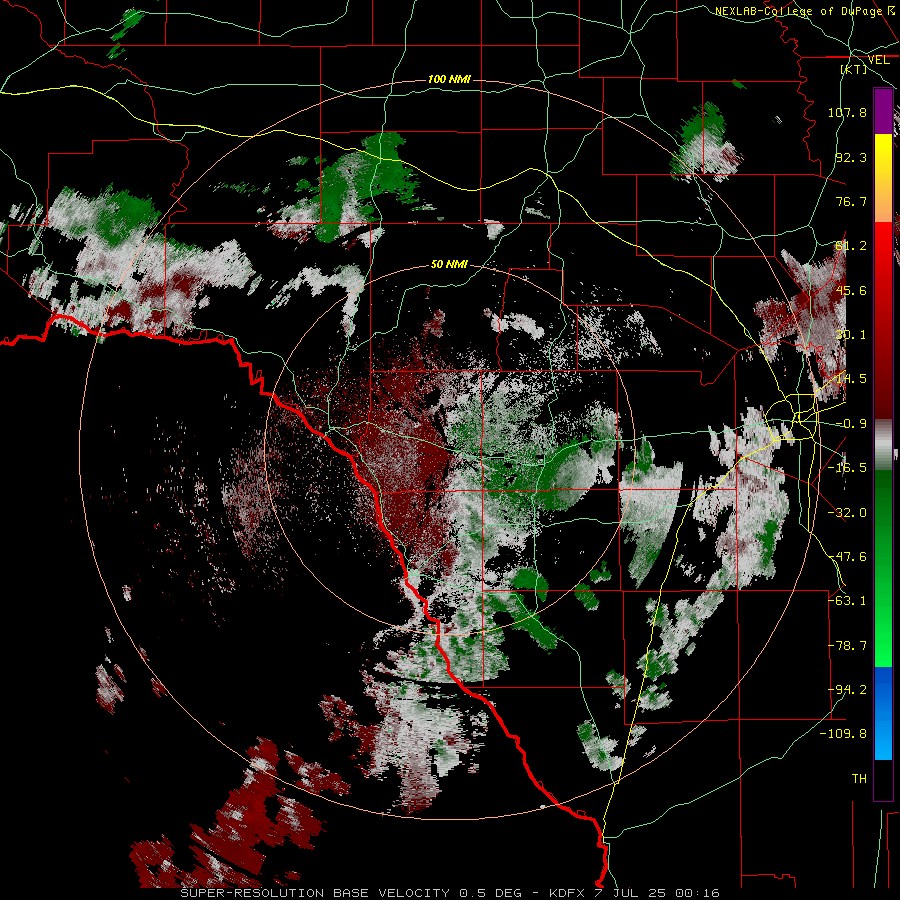Click the 76.7 velocity scale value
This screenshot has width=900, height=900.
851,201
